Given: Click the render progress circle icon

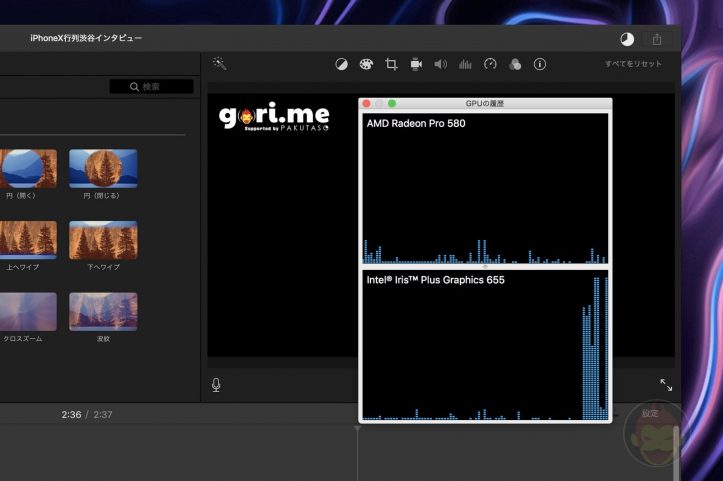Looking at the screenshot, I should [x=627, y=39].
